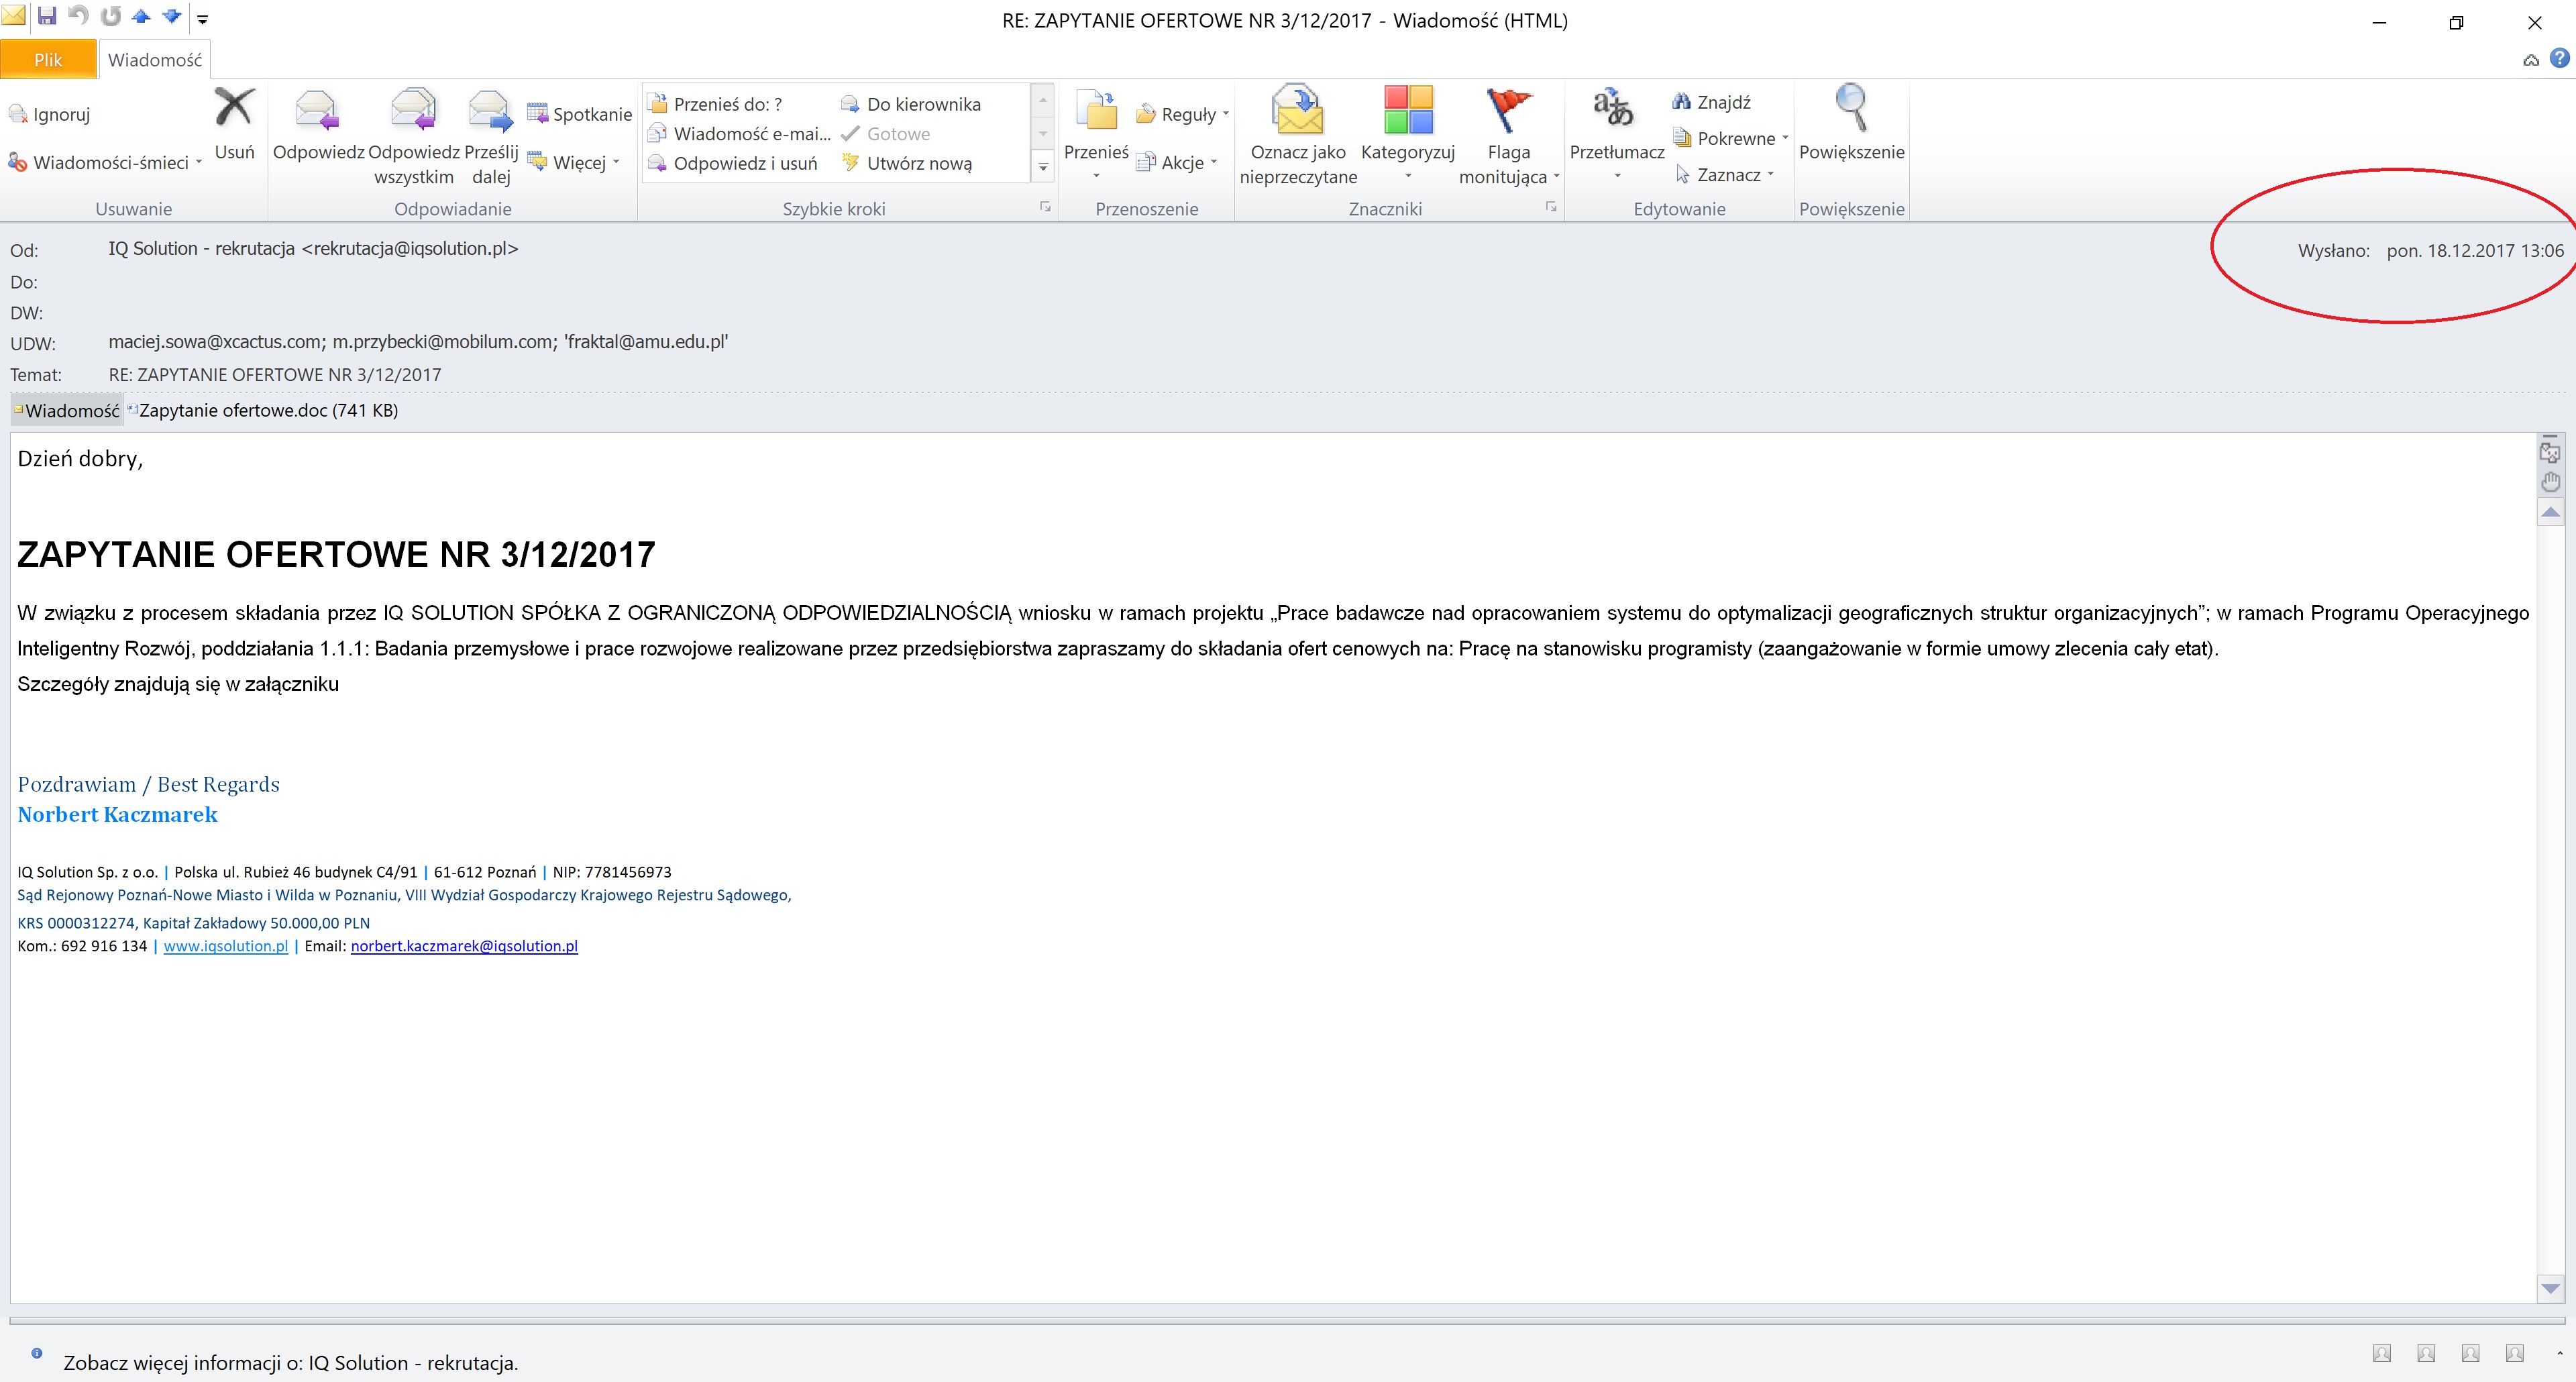Viewport: 2576px width, 1382px height.
Task: Click norbert.kaczmarek@iqsolution.pl email link
Action: click(464, 946)
